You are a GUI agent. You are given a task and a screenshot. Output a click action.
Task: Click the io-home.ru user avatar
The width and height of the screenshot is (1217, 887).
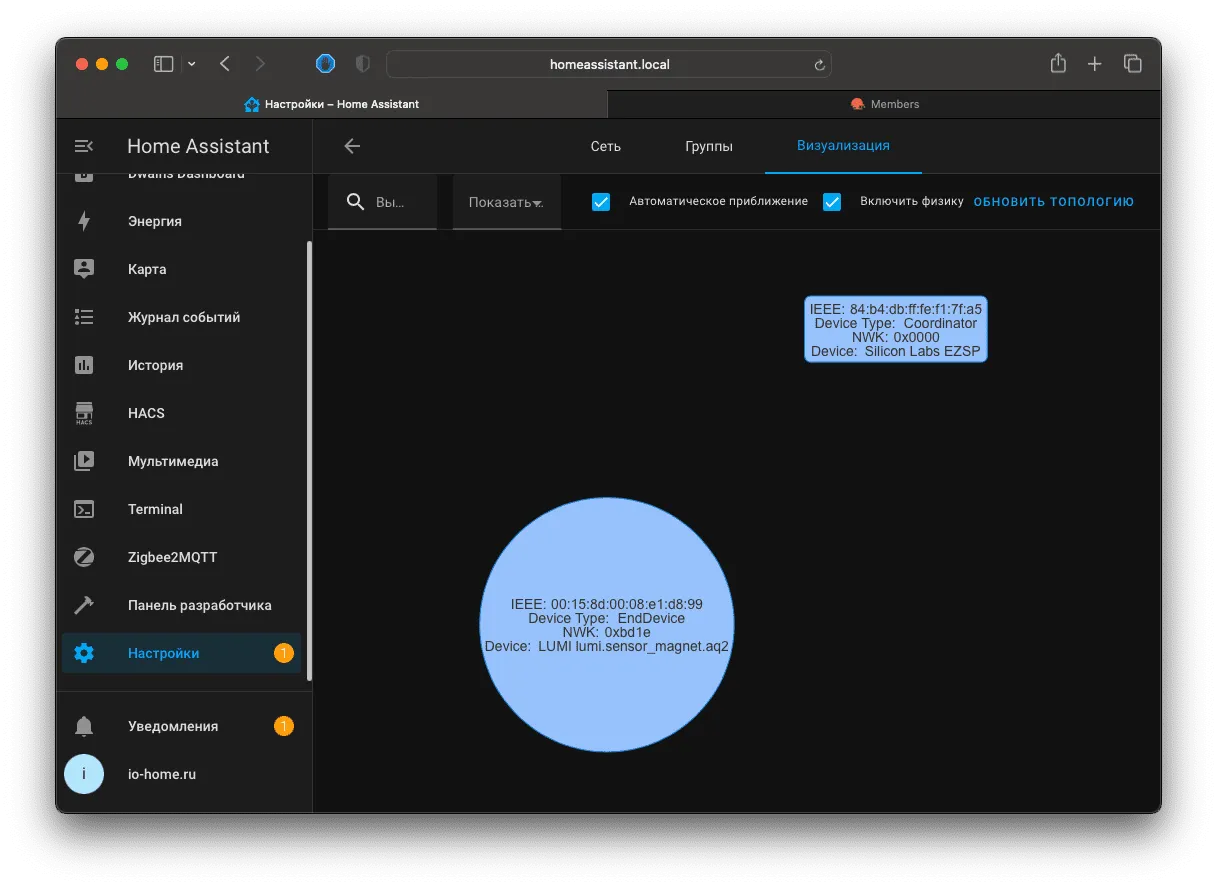pos(84,774)
